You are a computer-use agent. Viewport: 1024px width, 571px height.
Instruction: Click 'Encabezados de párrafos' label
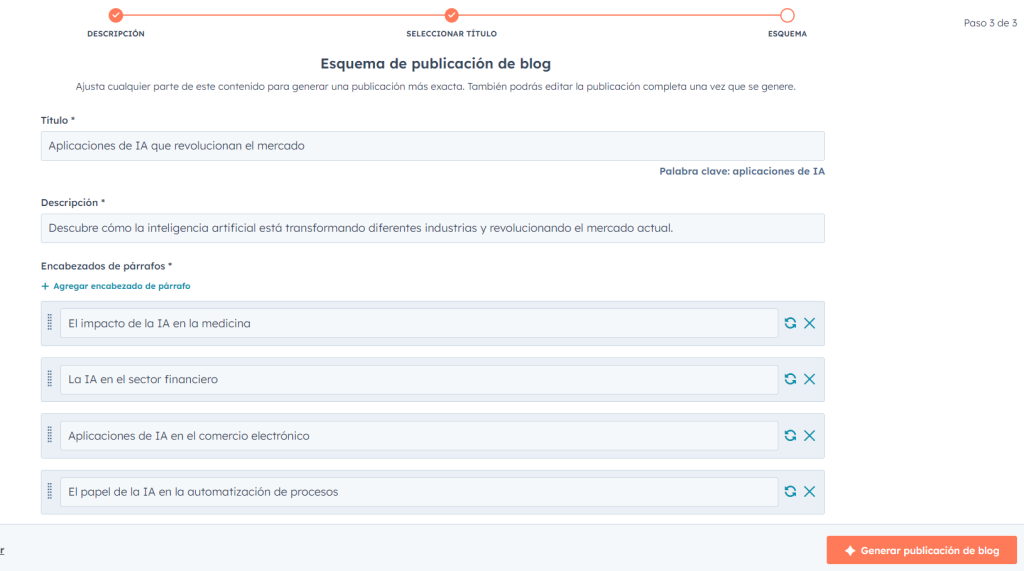pos(106,266)
